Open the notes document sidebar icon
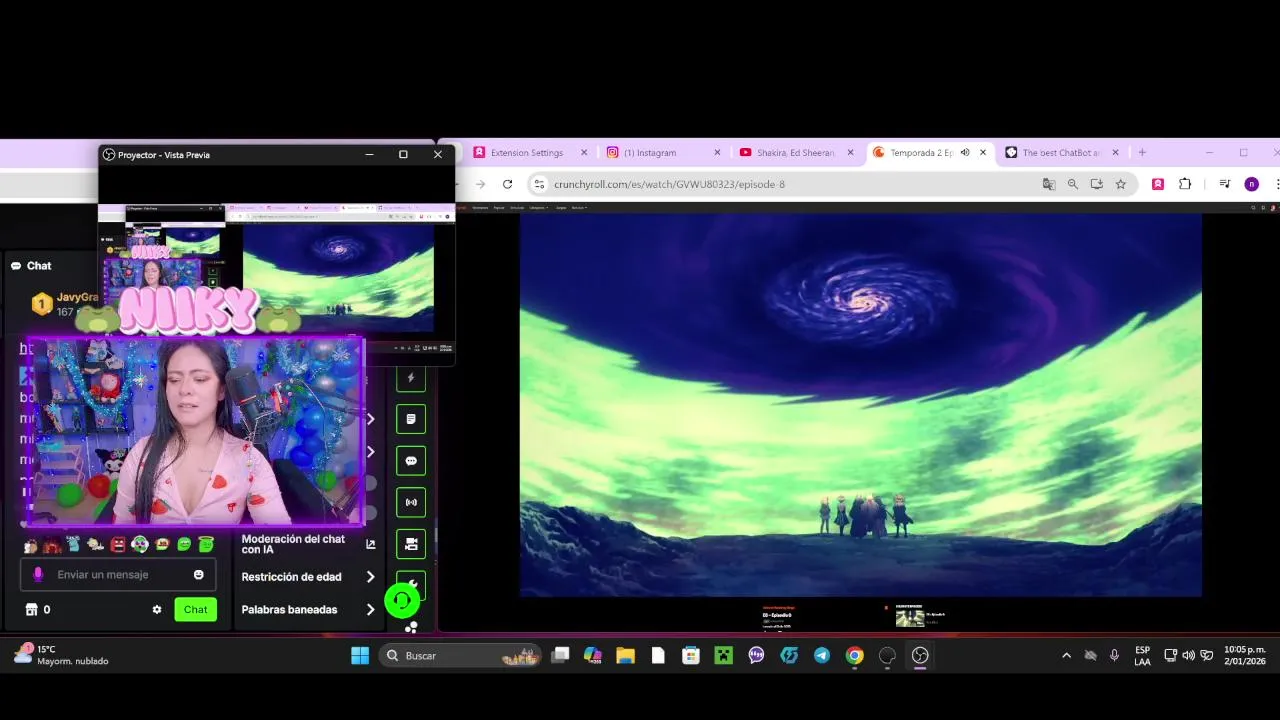 click(411, 419)
